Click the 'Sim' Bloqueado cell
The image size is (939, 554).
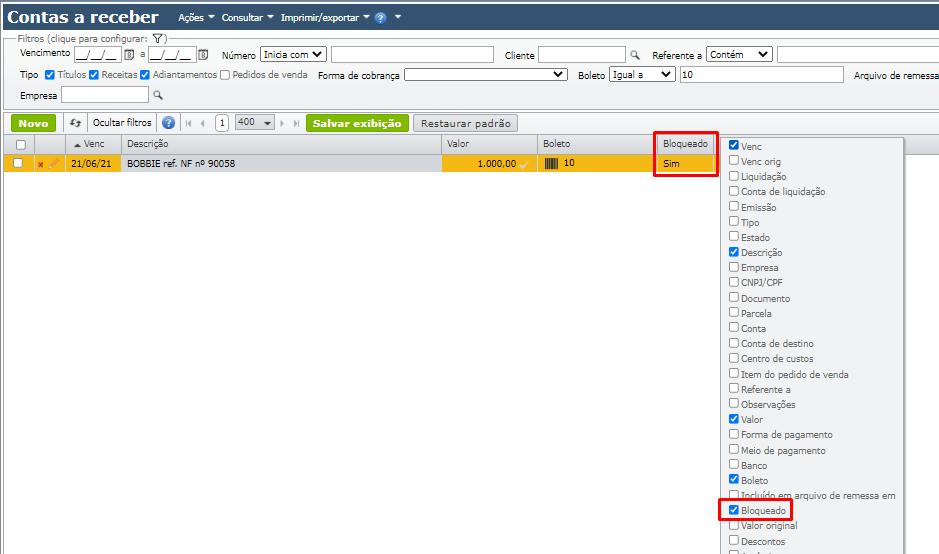pos(686,164)
